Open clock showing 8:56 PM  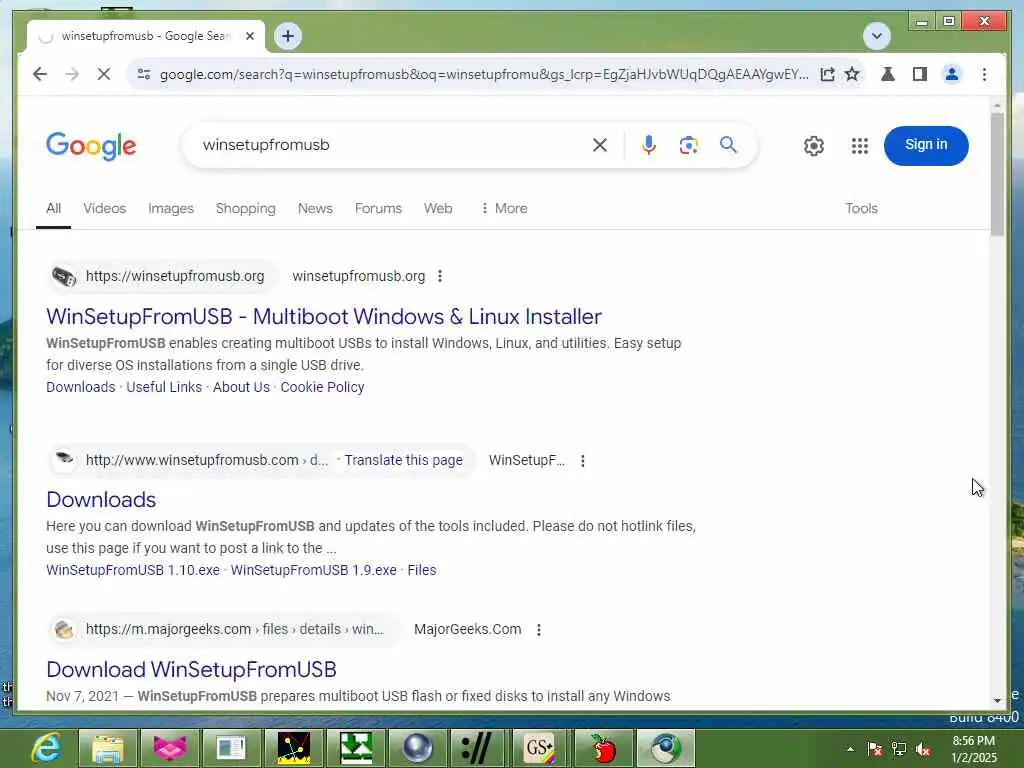click(974, 749)
